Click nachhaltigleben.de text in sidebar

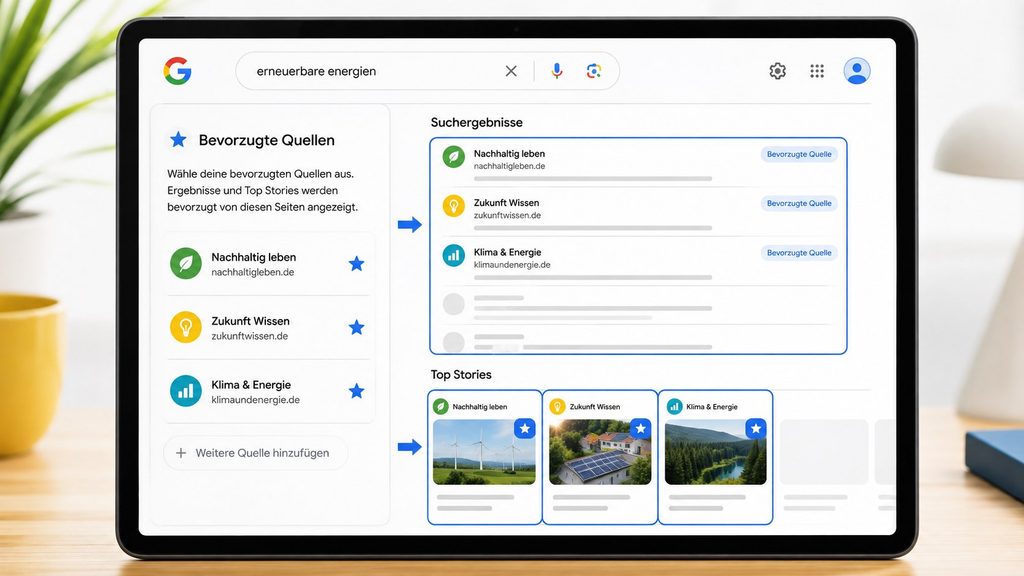pos(253,272)
